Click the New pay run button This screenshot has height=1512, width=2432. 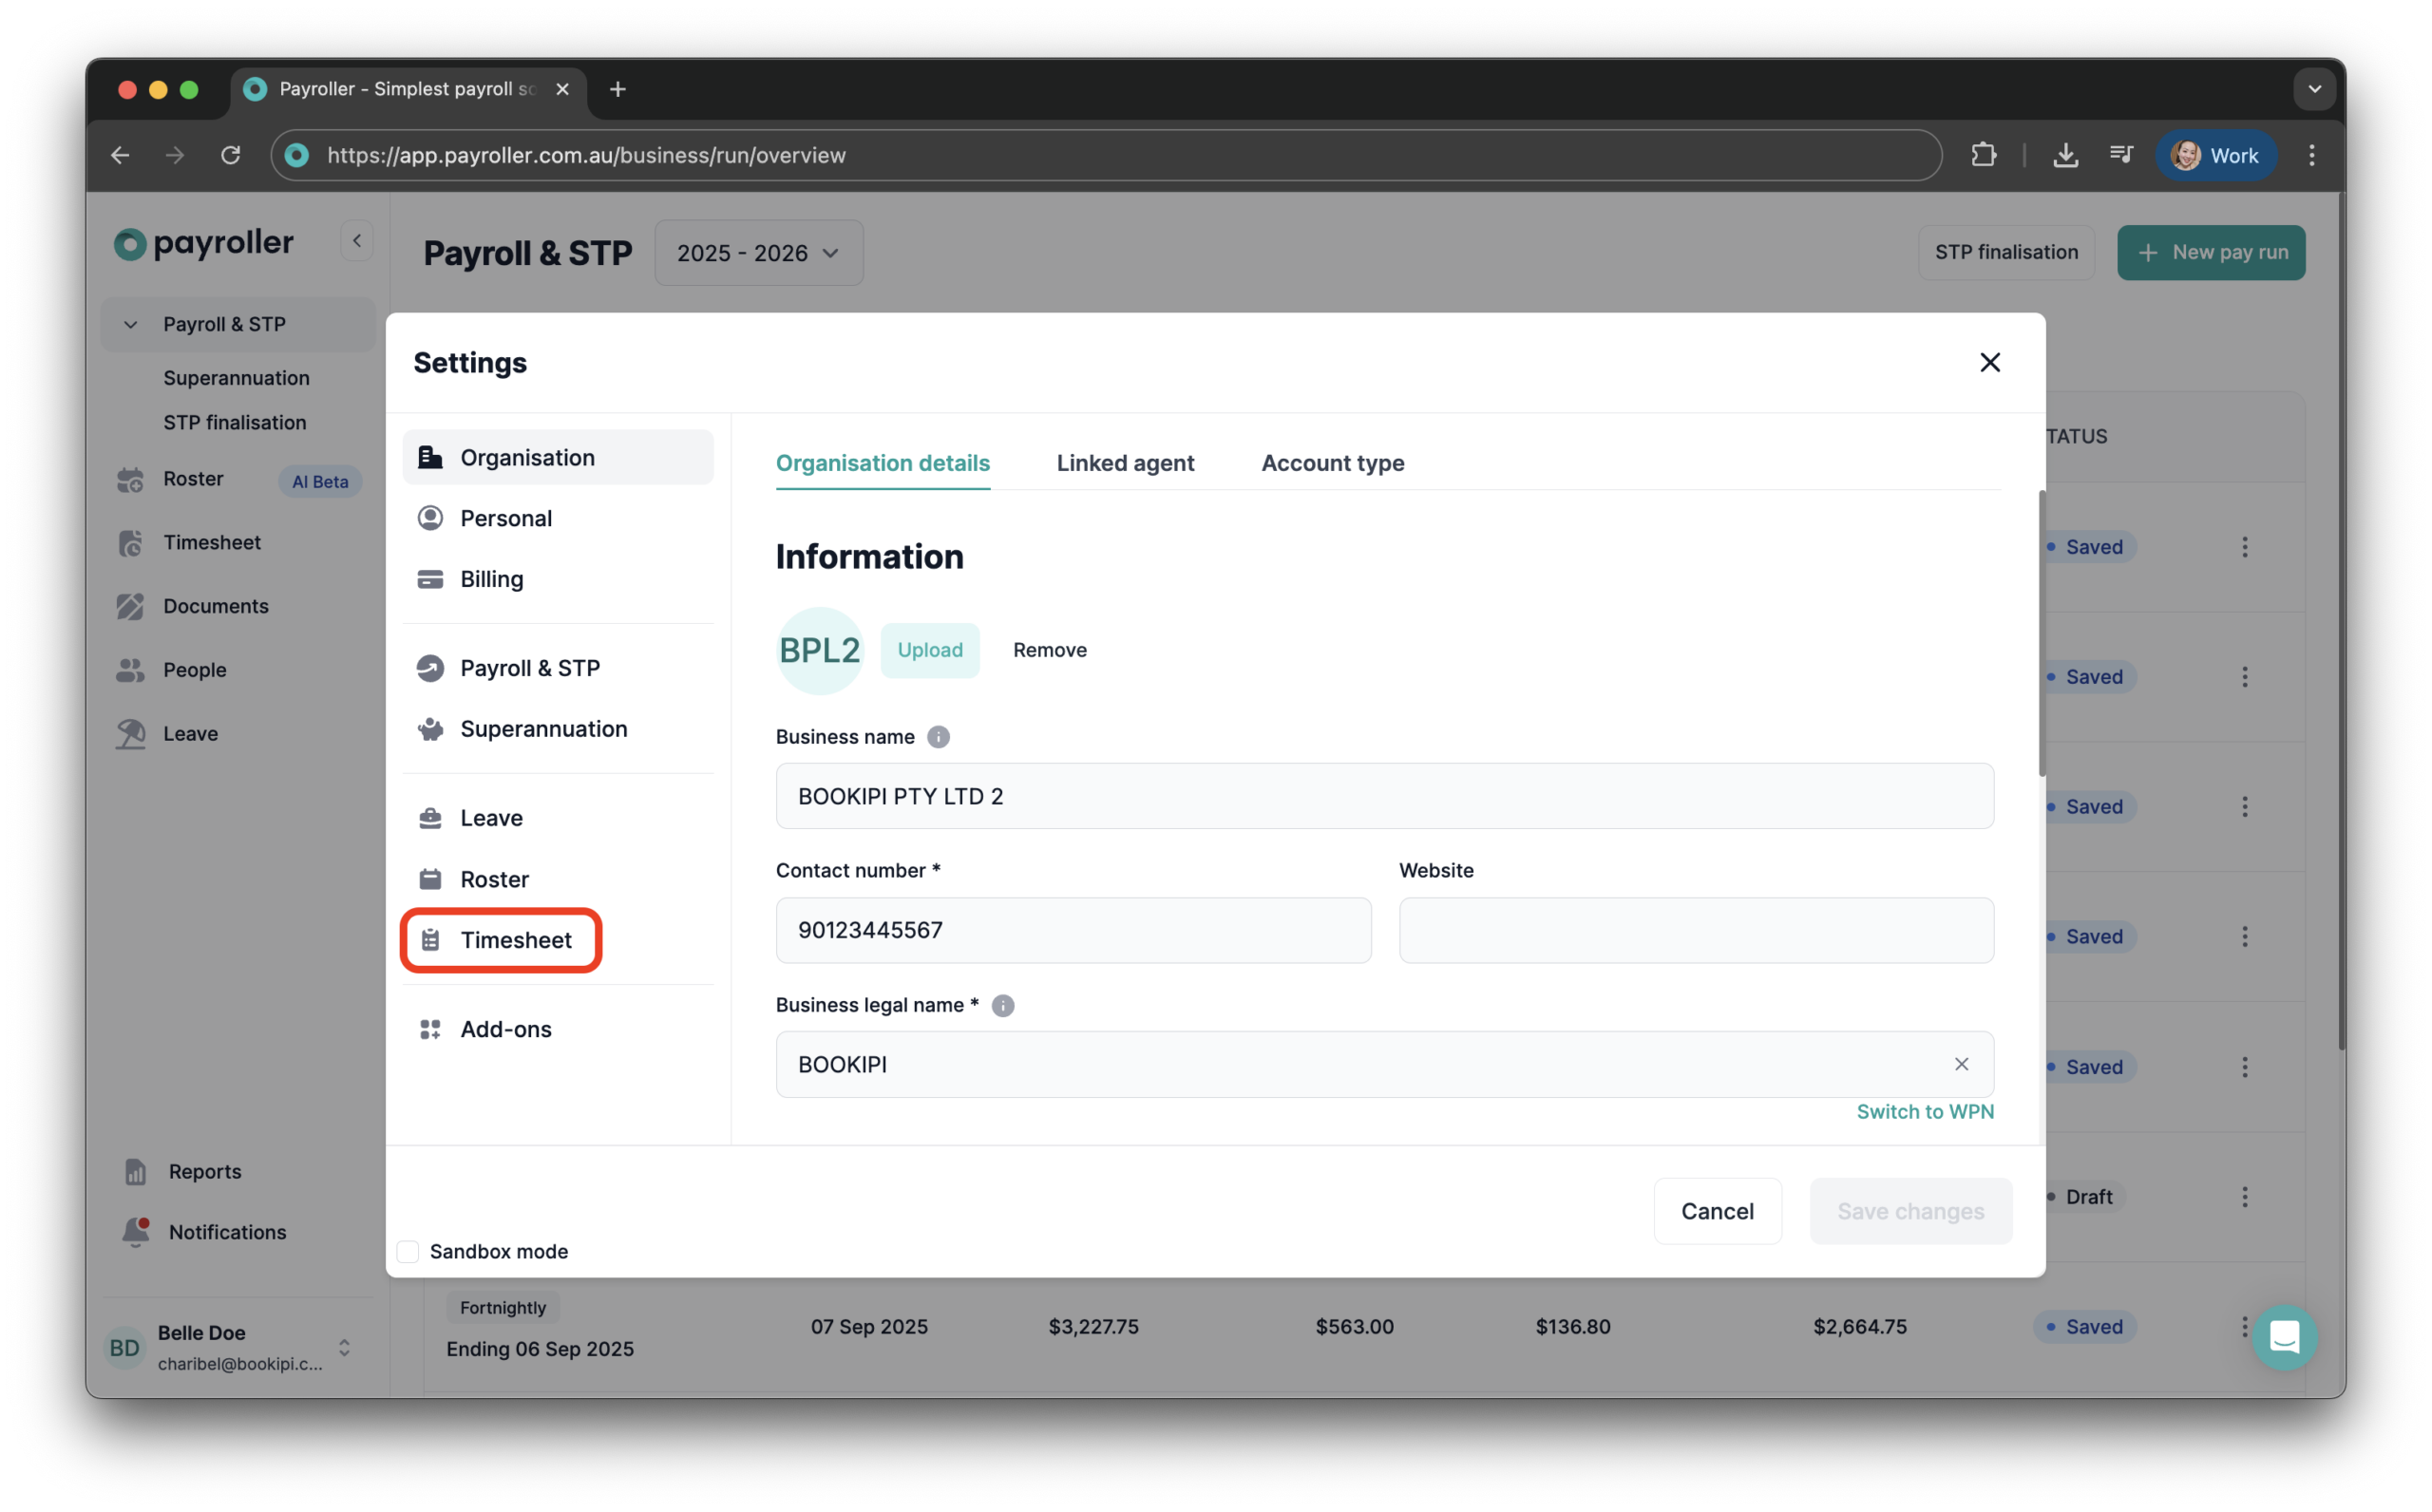tap(2211, 252)
